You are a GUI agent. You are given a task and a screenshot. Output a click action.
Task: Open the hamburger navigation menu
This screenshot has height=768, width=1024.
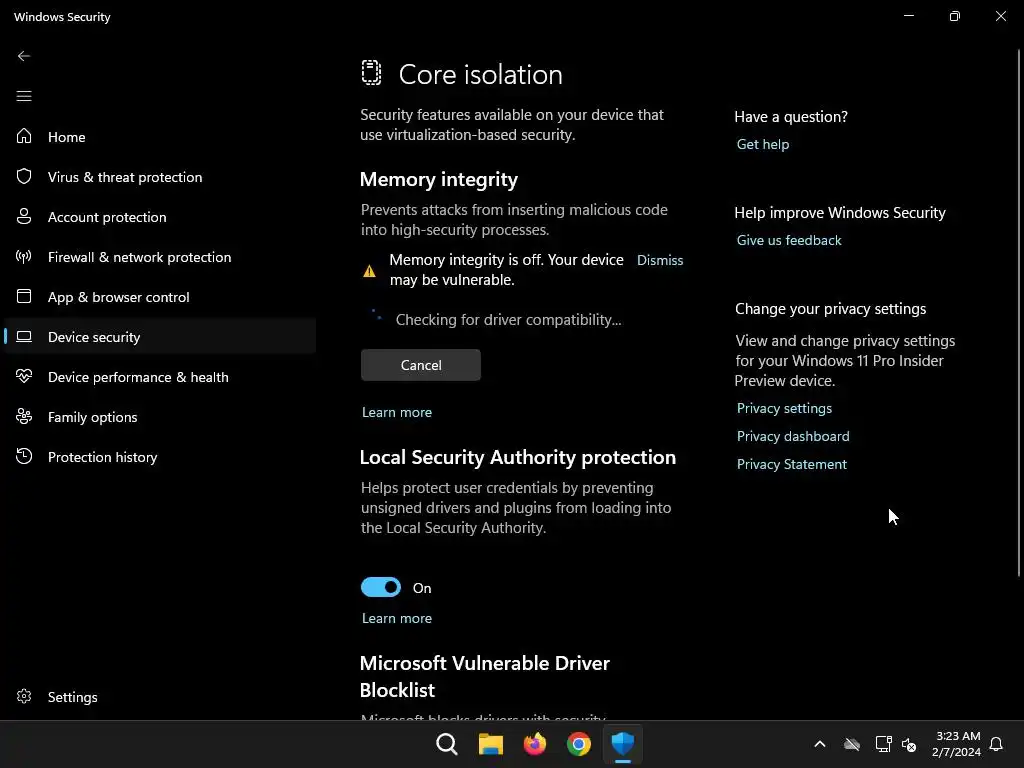(24, 96)
